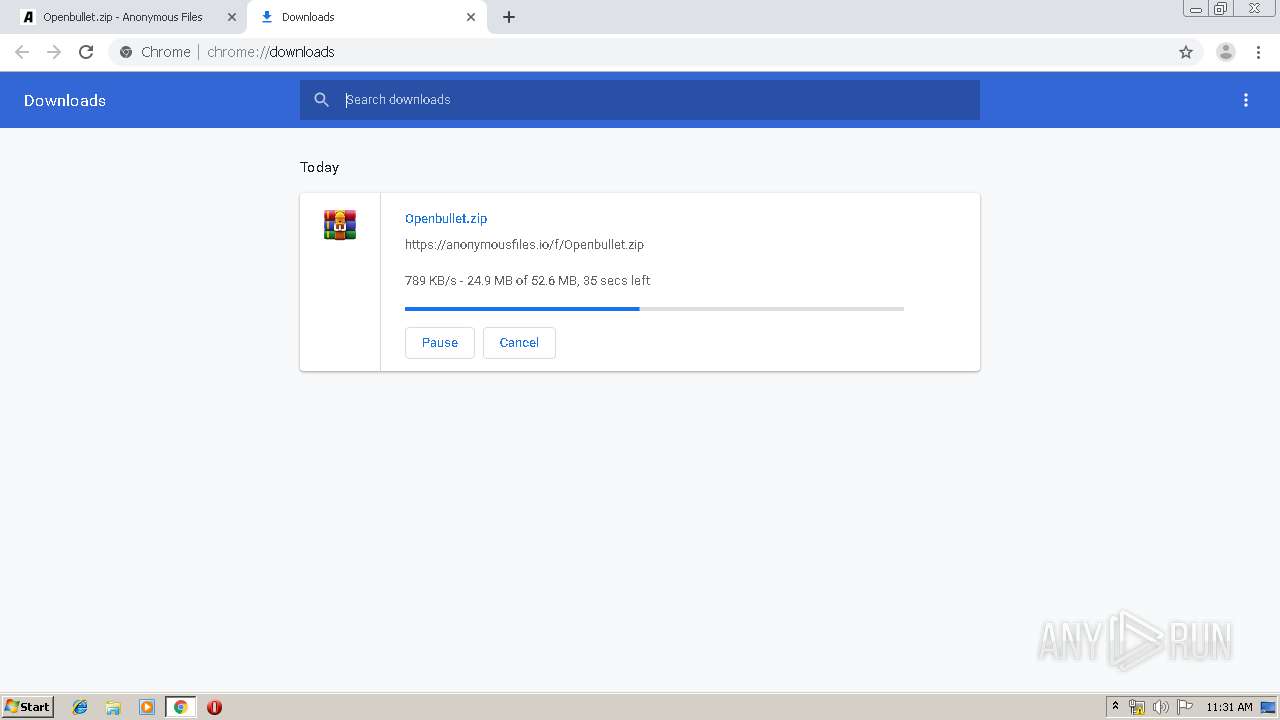This screenshot has height=720, width=1280.
Task: Click the anonymousfiles.io source URL
Action: 524,244
